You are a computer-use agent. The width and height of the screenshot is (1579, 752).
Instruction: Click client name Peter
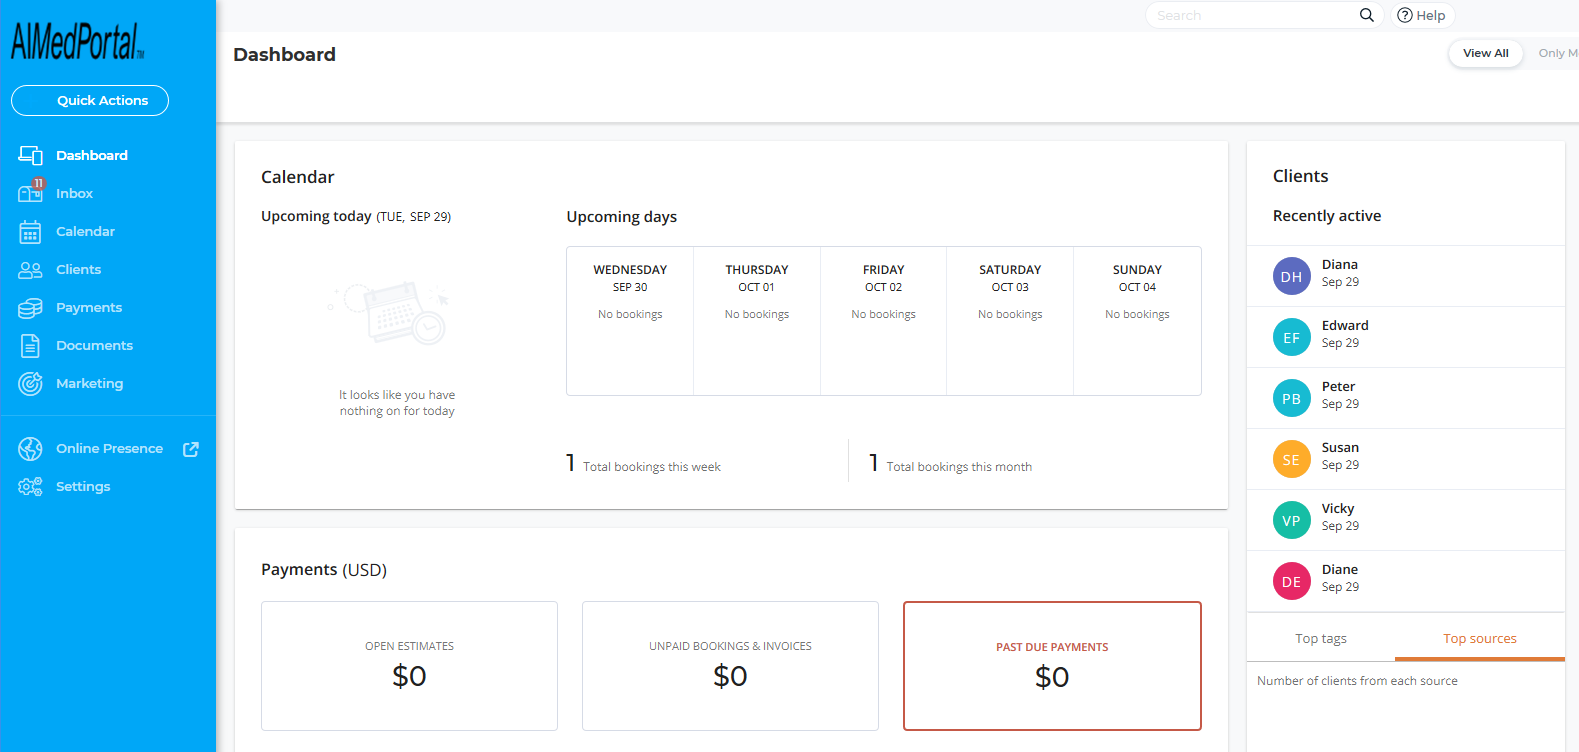(x=1338, y=387)
